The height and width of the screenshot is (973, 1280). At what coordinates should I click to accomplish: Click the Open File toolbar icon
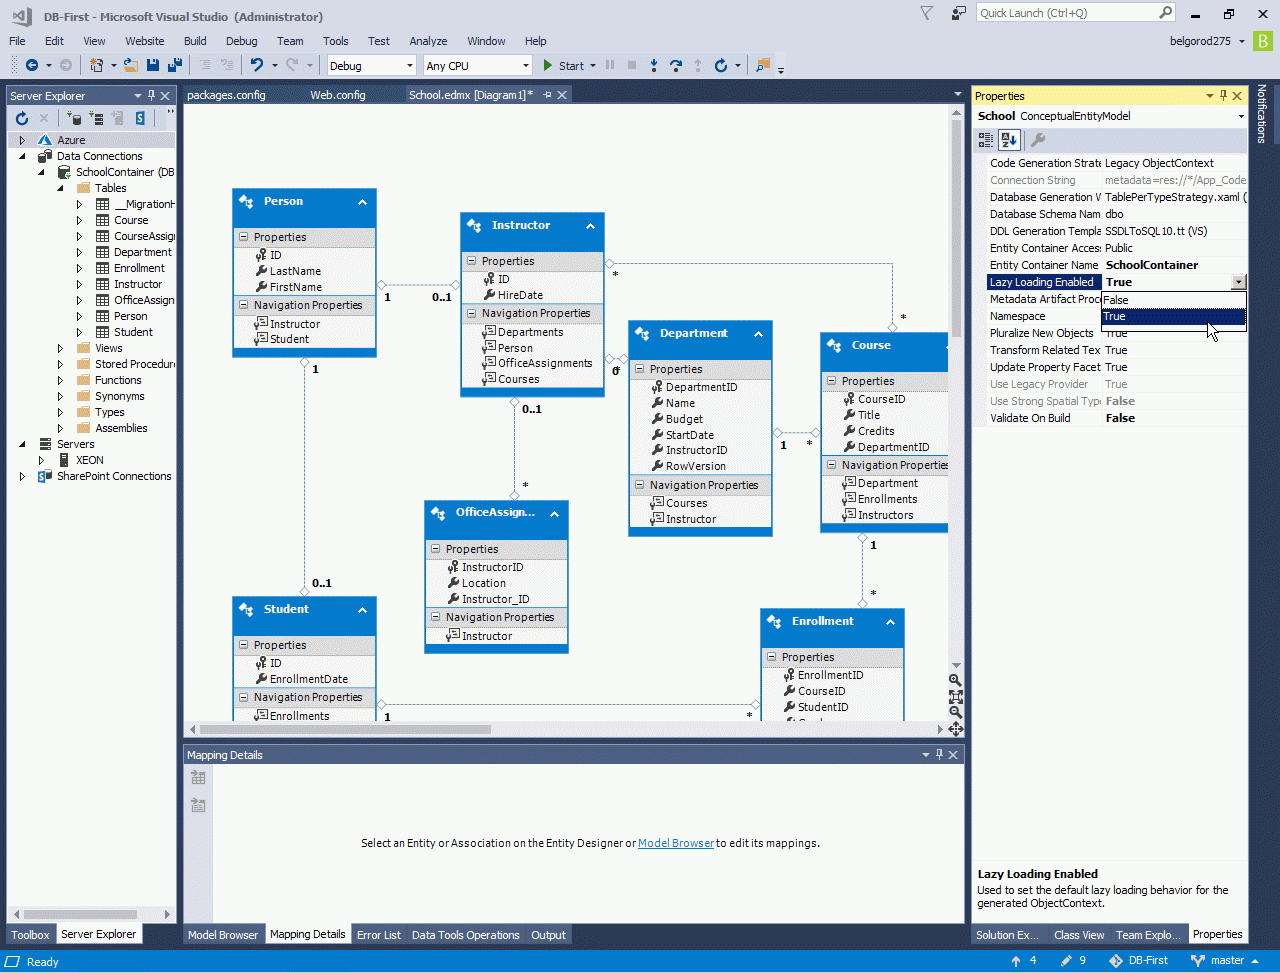(x=131, y=66)
